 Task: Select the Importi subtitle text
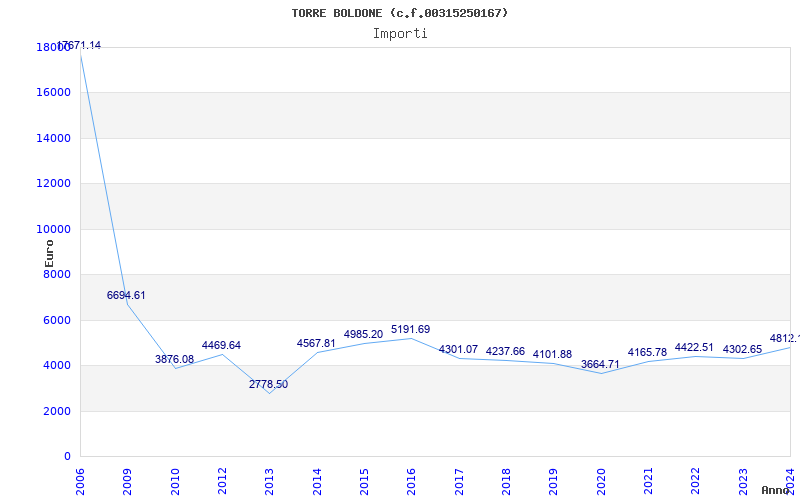400,33
